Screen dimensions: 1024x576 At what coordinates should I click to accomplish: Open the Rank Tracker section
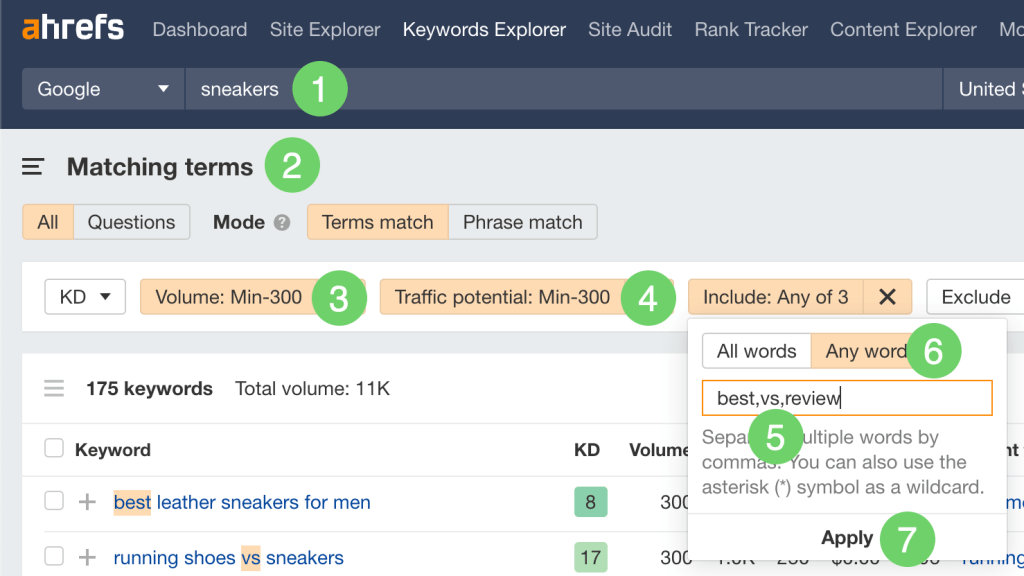point(750,29)
